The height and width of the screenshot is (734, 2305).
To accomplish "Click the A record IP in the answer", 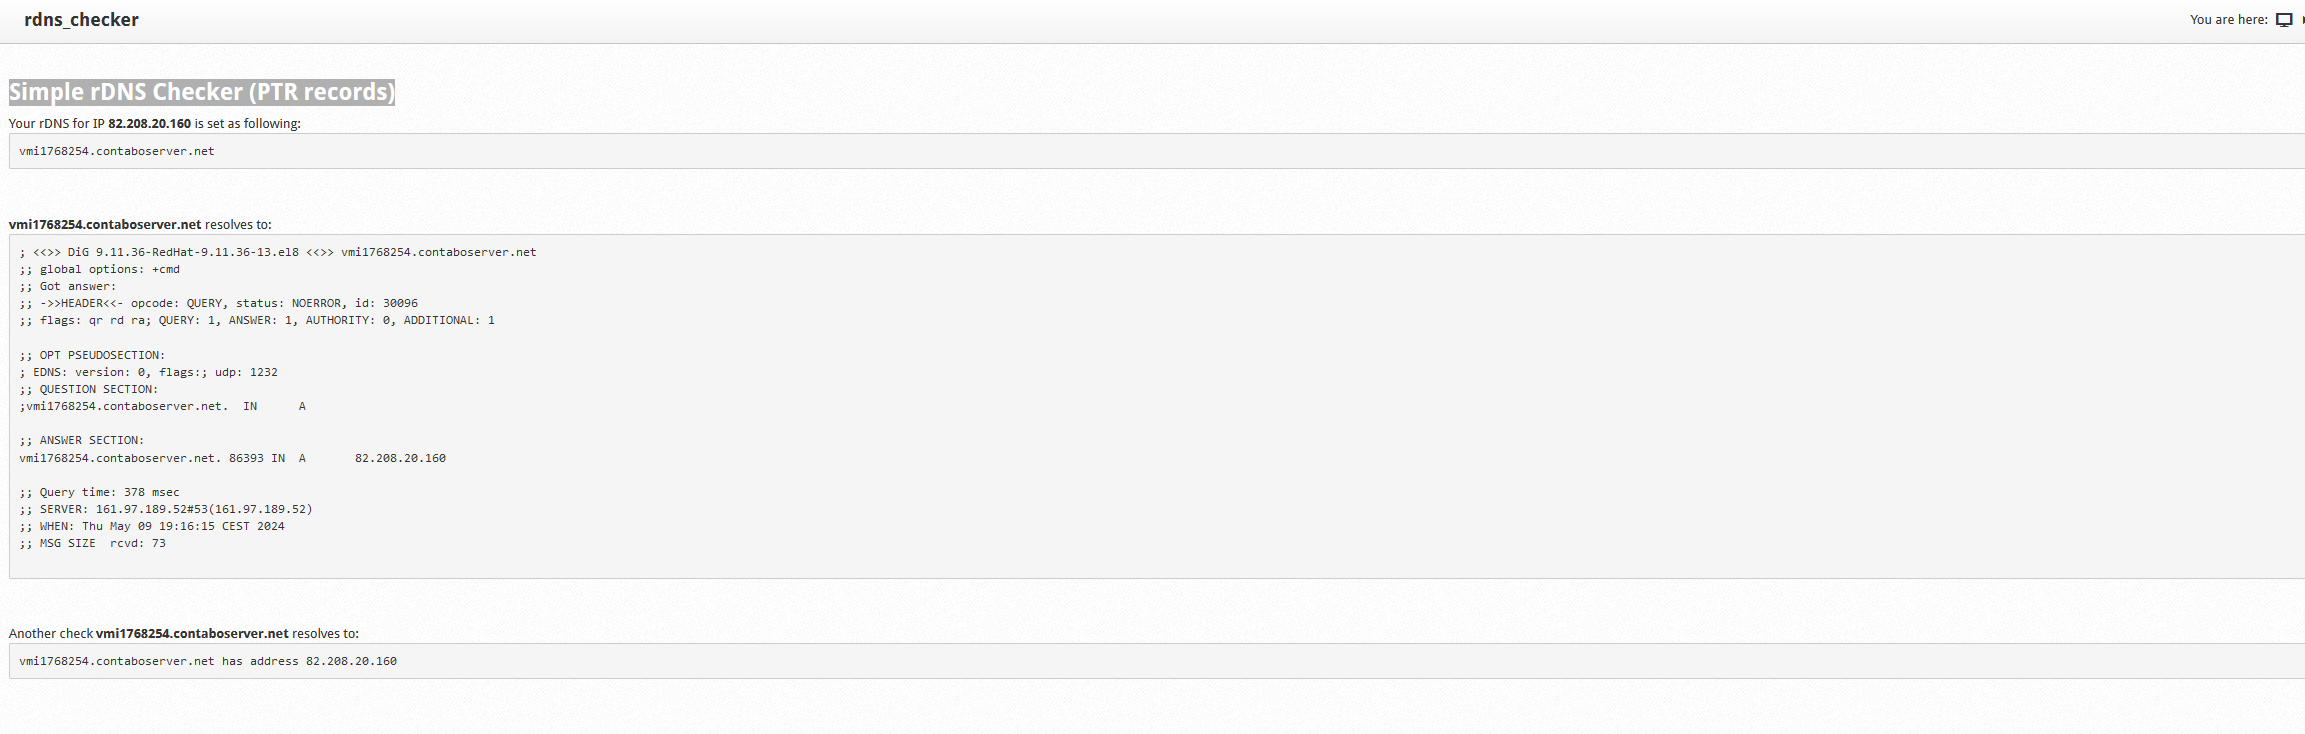I will (x=400, y=459).
